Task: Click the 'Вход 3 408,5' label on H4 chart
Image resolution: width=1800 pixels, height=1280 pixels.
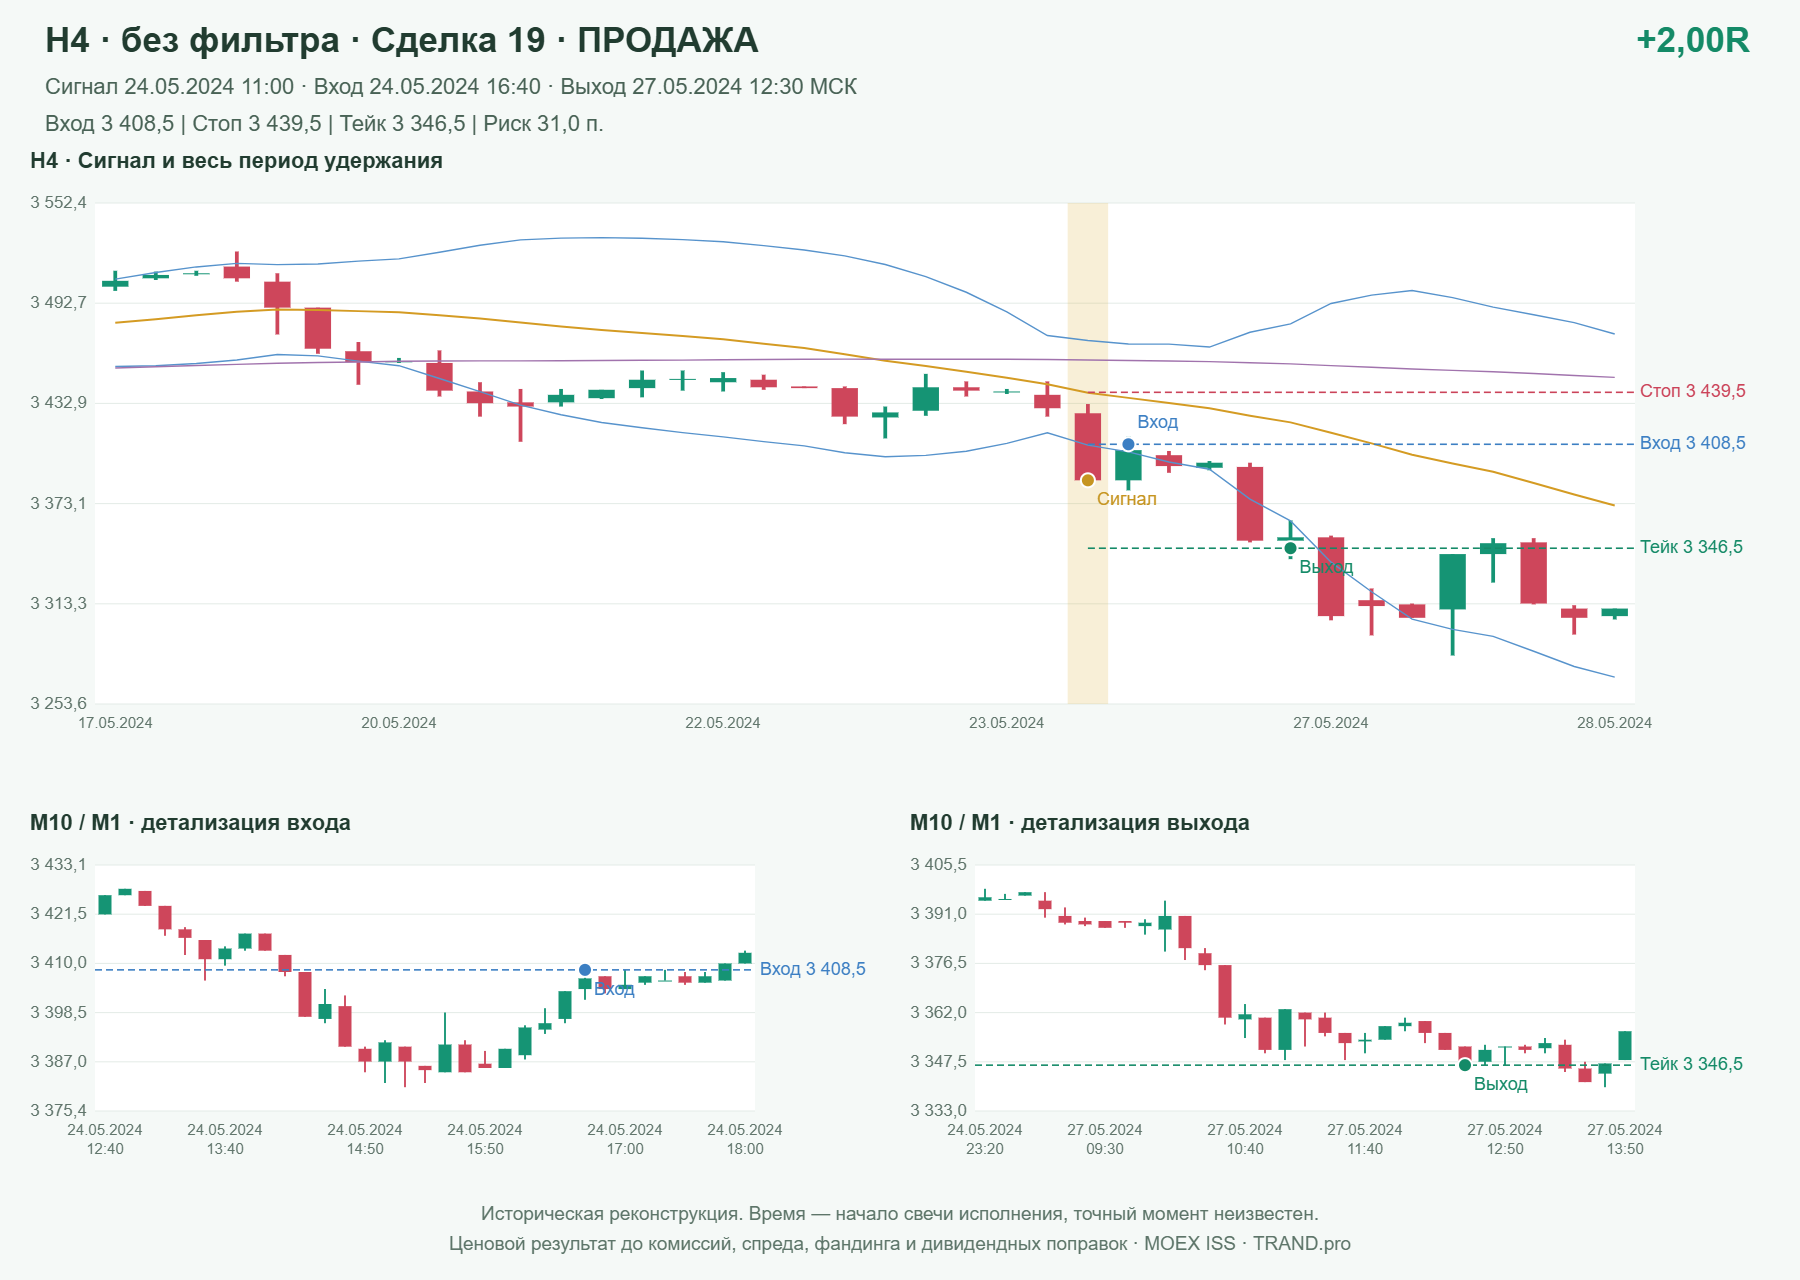Action: pos(1692,443)
